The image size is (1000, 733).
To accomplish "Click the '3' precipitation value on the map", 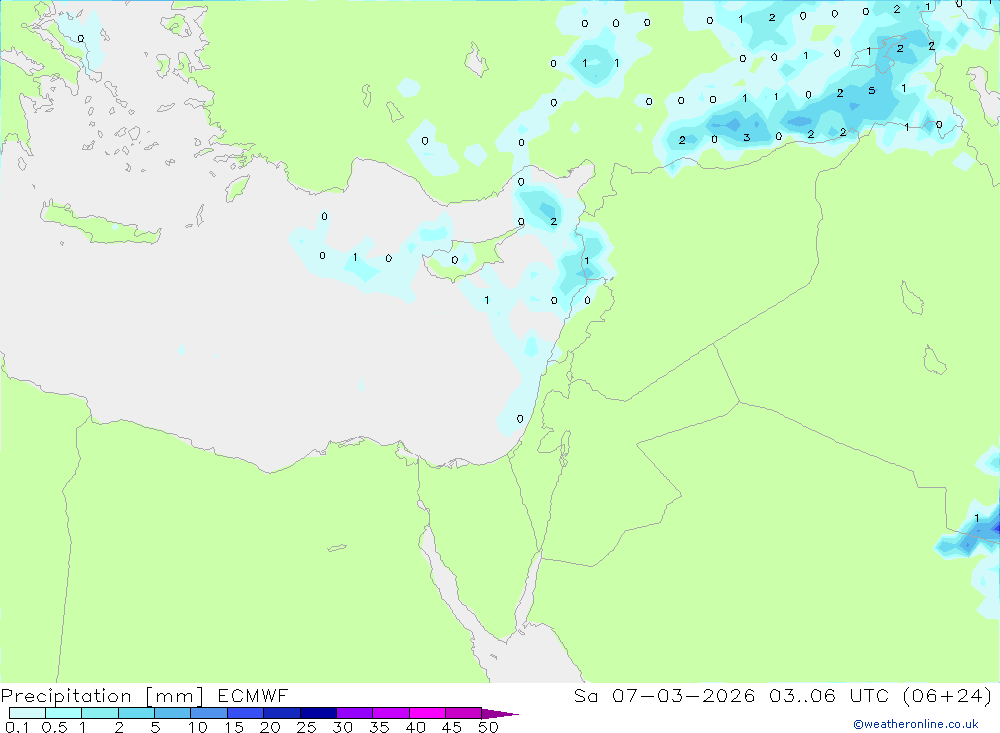I will pos(746,138).
